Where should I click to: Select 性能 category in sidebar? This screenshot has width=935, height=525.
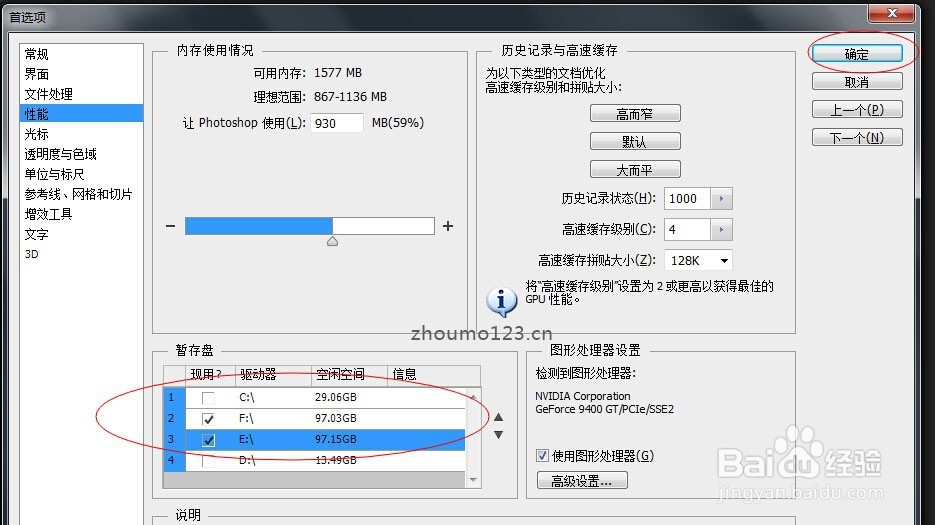81,113
